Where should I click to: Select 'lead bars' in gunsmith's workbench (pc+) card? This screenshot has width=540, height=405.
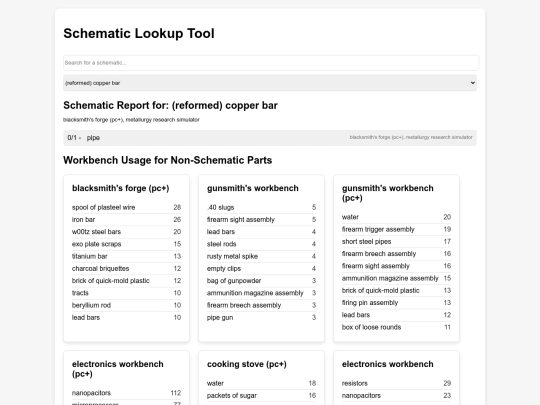click(396, 315)
